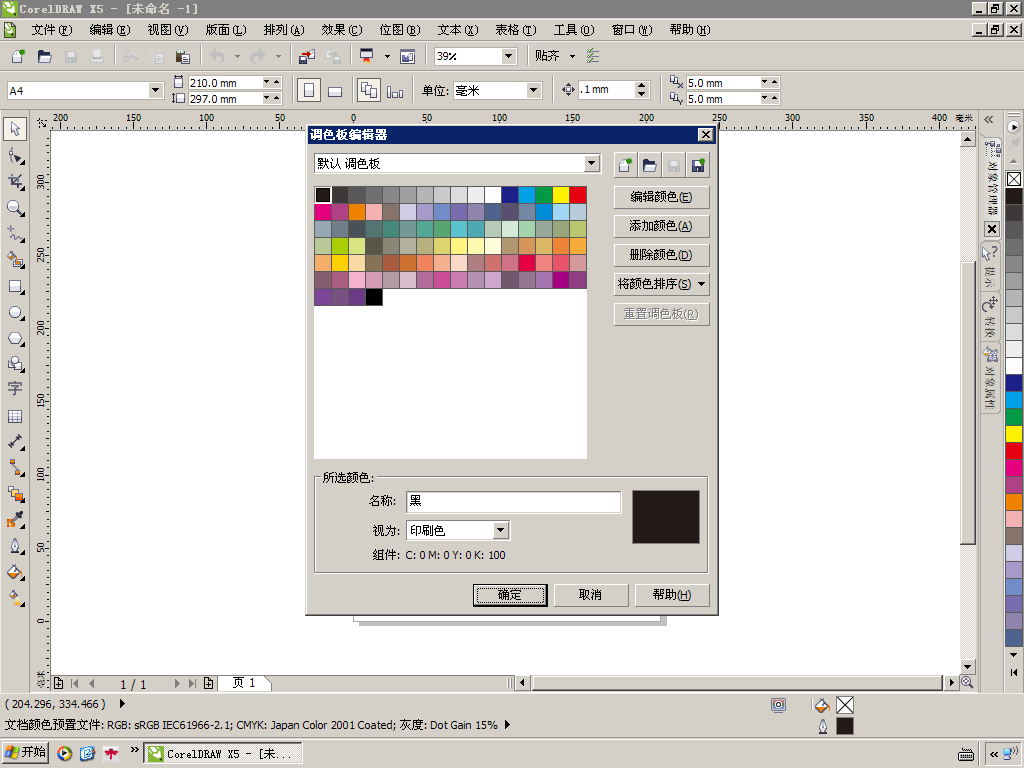Expand the treat-as print color dropdown
This screenshot has width=1024, height=768.
click(x=501, y=530)
